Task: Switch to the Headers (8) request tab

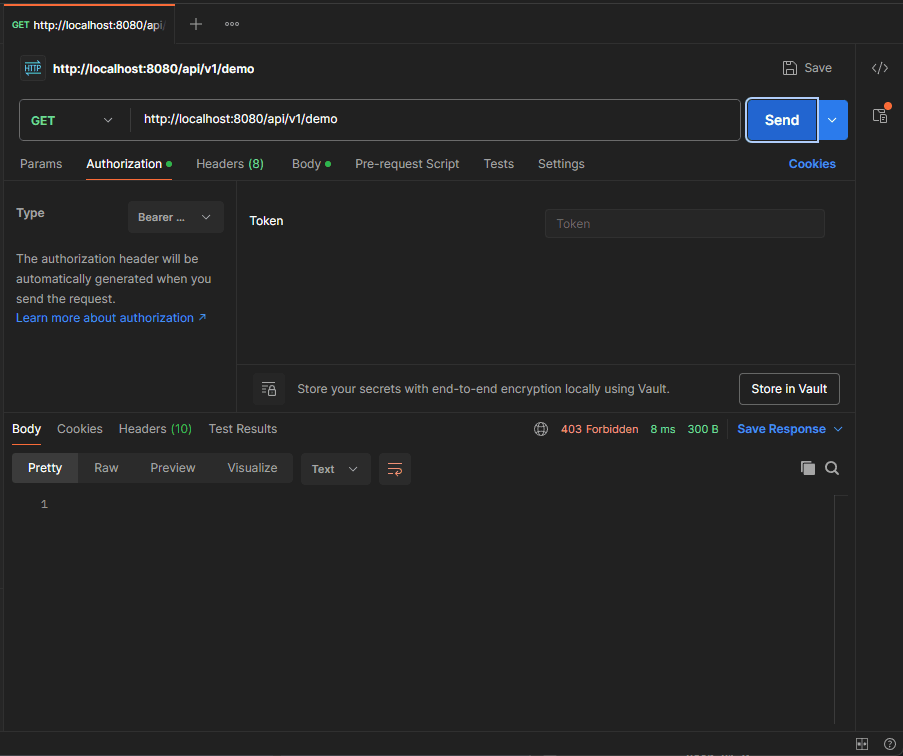Action: point(230,164)
